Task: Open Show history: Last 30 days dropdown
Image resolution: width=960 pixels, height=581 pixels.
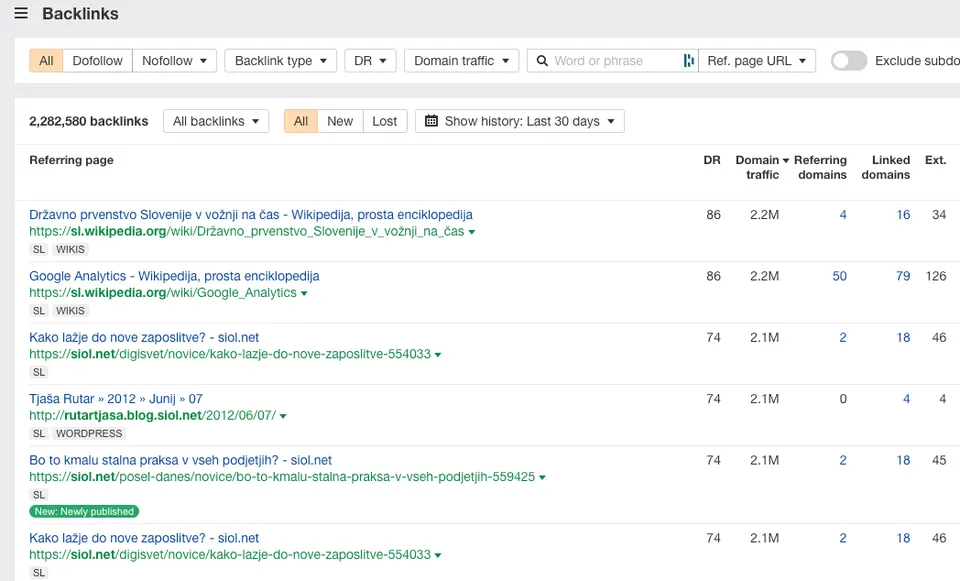Action: tap(520, 121)
